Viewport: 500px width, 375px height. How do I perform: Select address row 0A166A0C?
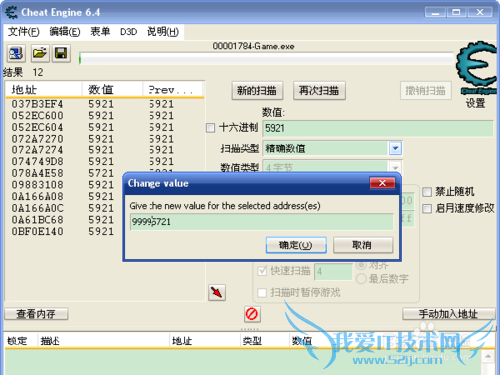(37, 208)
